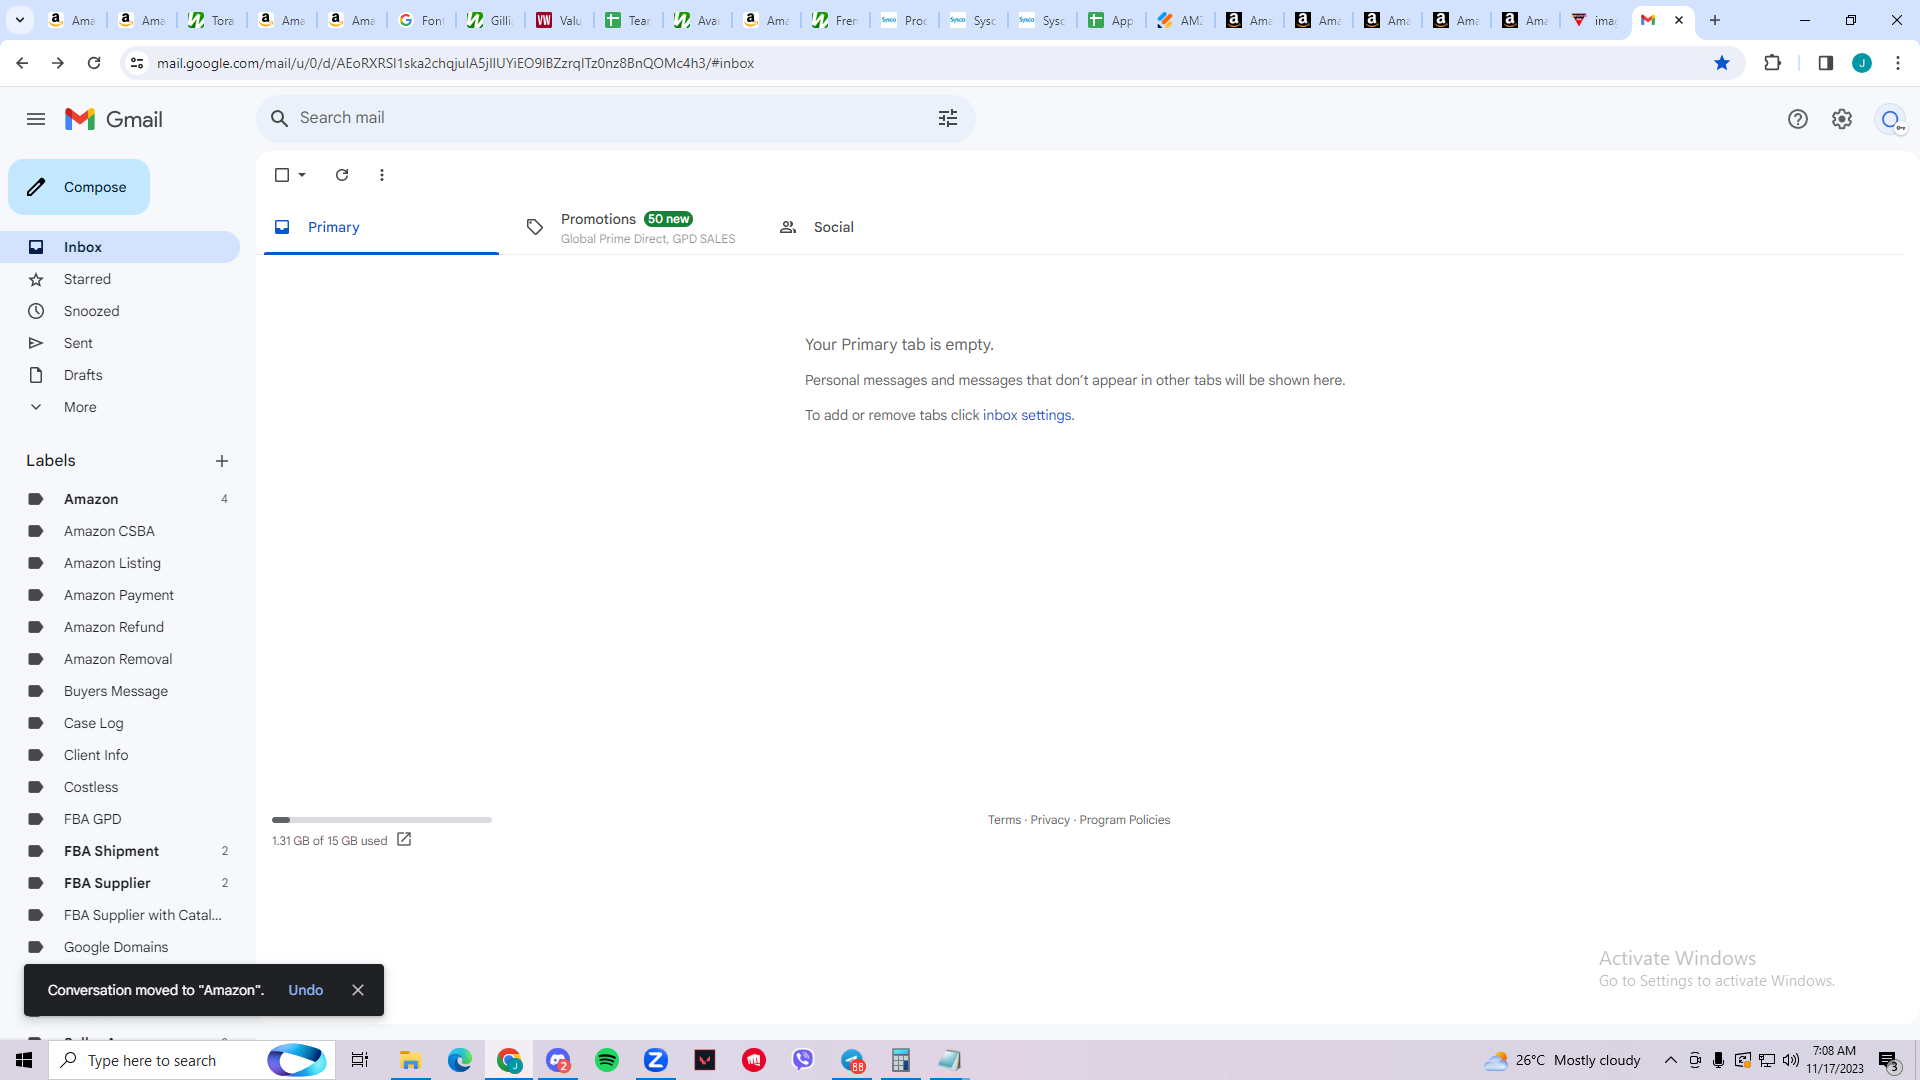Tick the select-all checkbox
The width and height of the screenshot is (1920, 1080).
click(x=282, y=175)
